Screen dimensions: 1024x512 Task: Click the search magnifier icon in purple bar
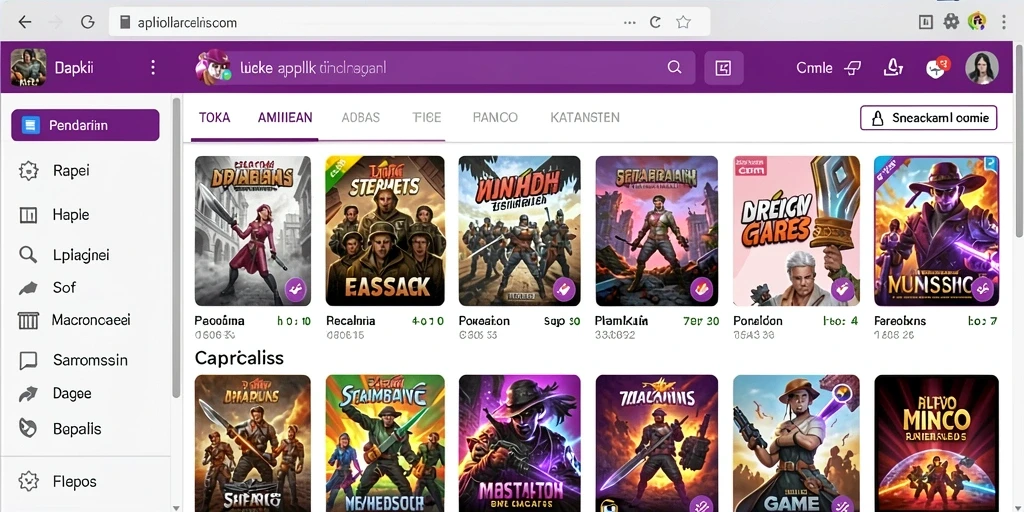[674, 68]
